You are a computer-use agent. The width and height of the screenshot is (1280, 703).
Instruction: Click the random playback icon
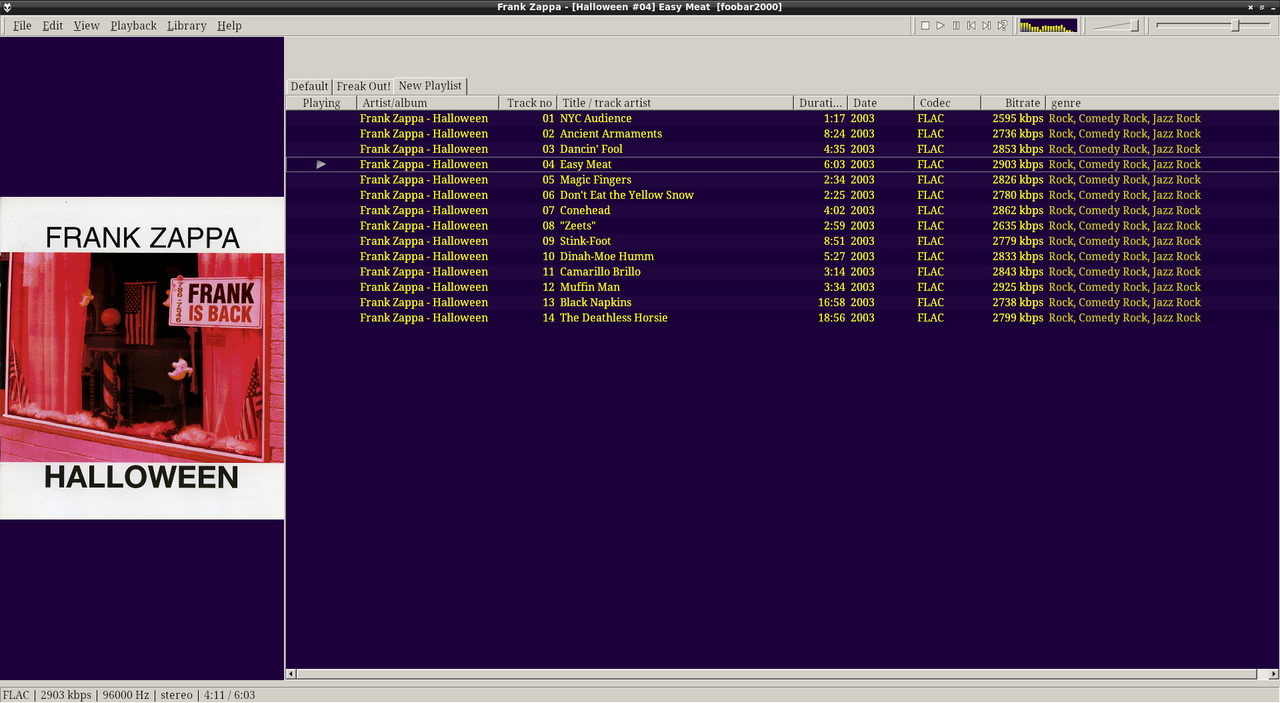pyautogui.click(x=1002, y=25)
